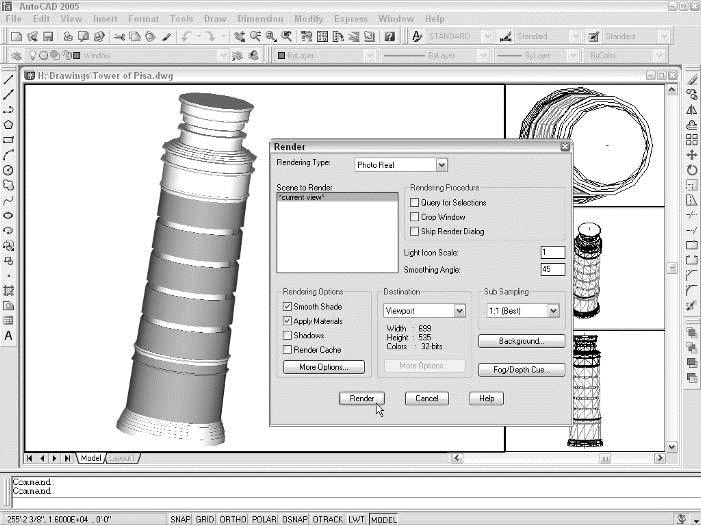Select the Line tool in the Draw toolbar
The height and width of the screenshot is (526, 701).
pyautogui.click(x=9, y=79)
